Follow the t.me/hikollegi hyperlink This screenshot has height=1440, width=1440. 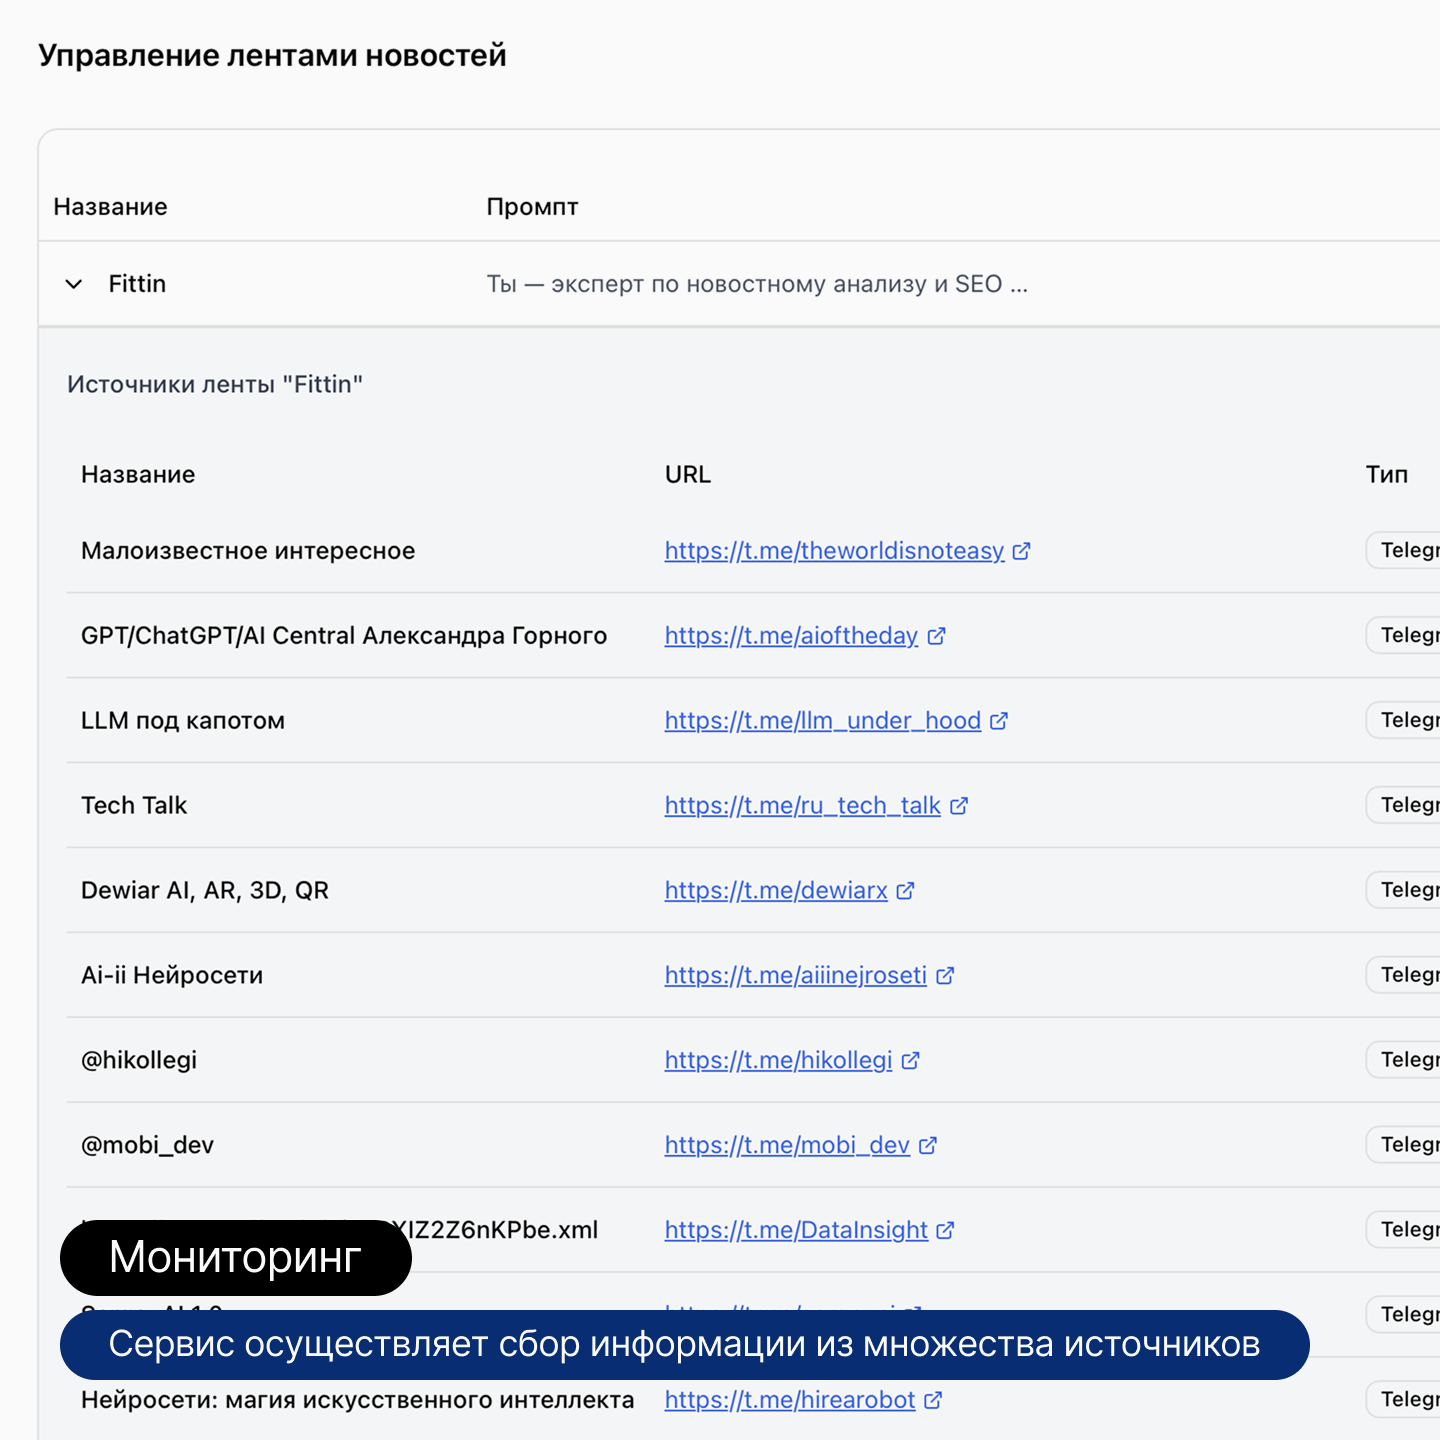(778, 1060)
